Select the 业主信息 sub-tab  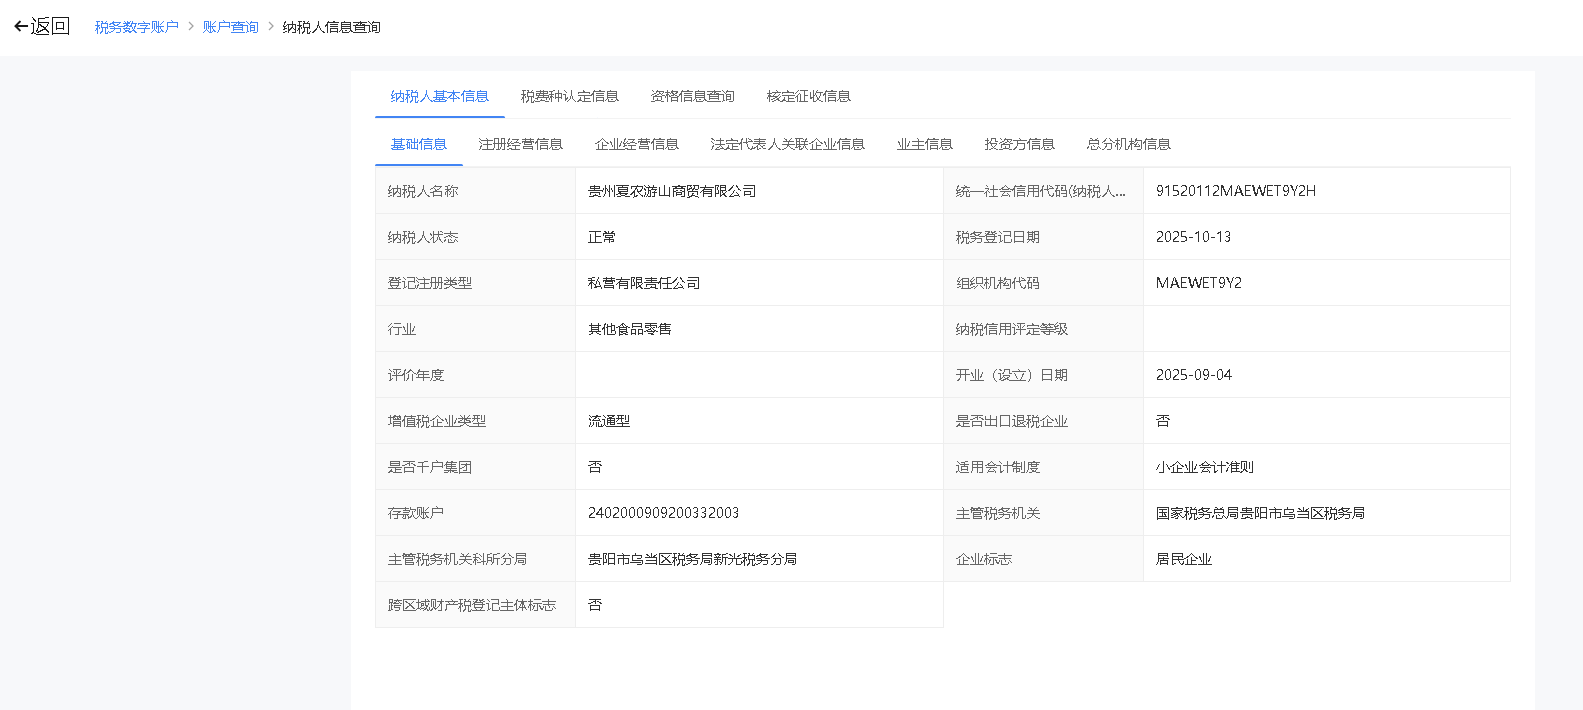click(924, 144)
